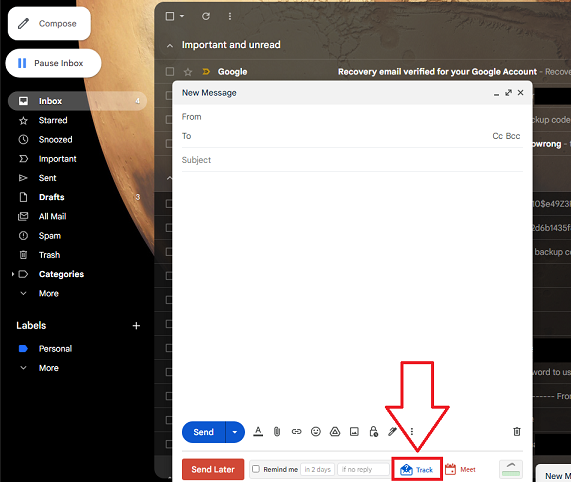Expand the Categories section

click(61, 274)
